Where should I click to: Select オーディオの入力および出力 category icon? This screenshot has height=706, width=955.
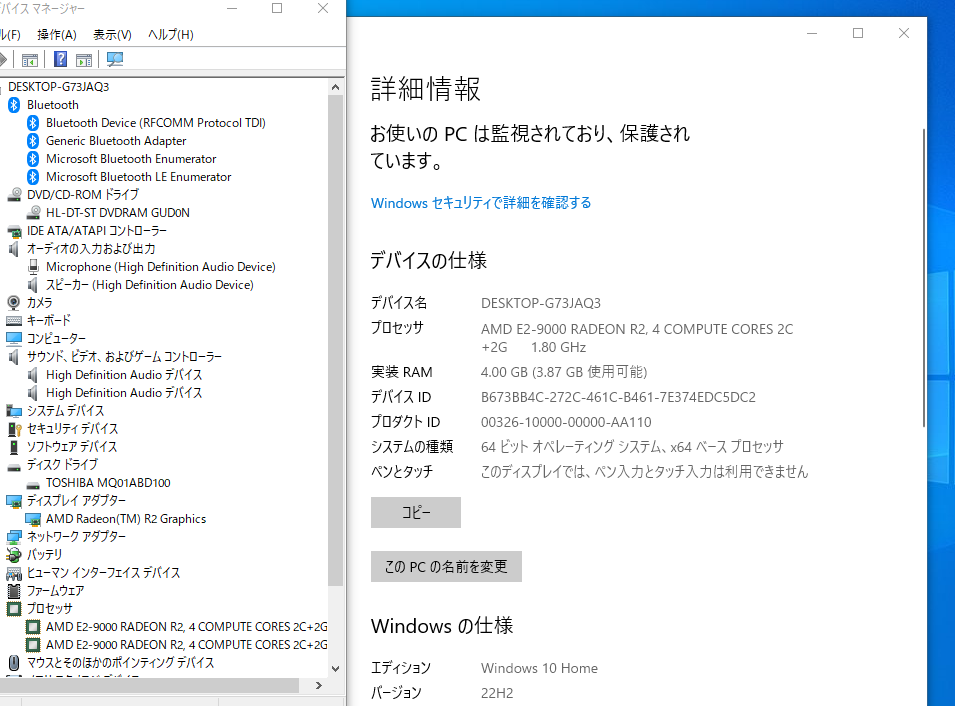tap(14, 249)
